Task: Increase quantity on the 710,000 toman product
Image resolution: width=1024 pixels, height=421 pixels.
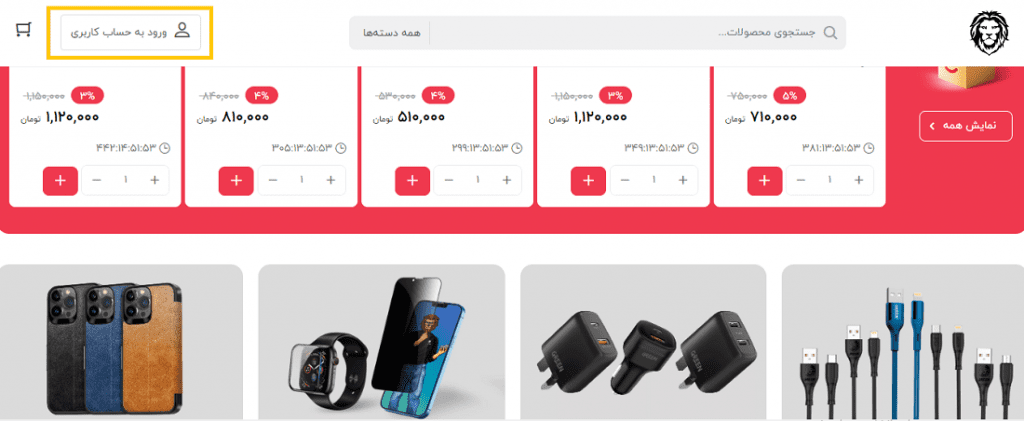Action: (x=859, y=180)
